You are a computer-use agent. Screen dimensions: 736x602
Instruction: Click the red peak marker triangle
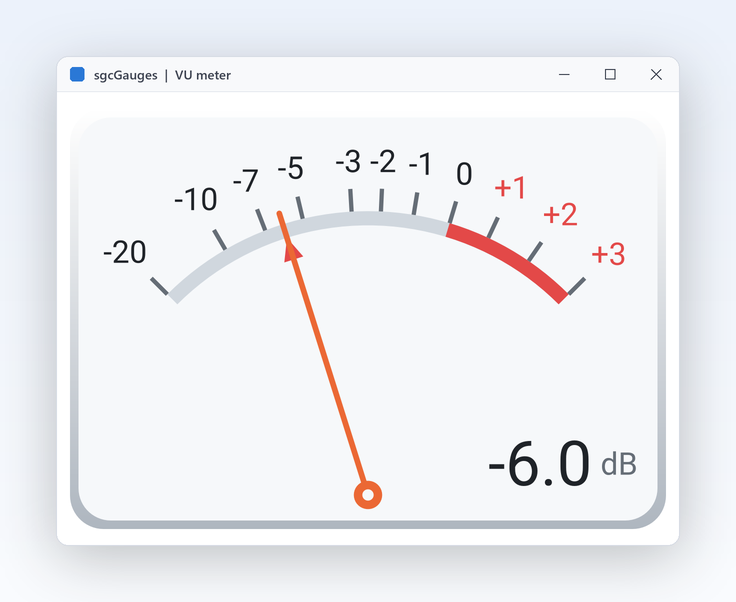click(x=293, y=252)
